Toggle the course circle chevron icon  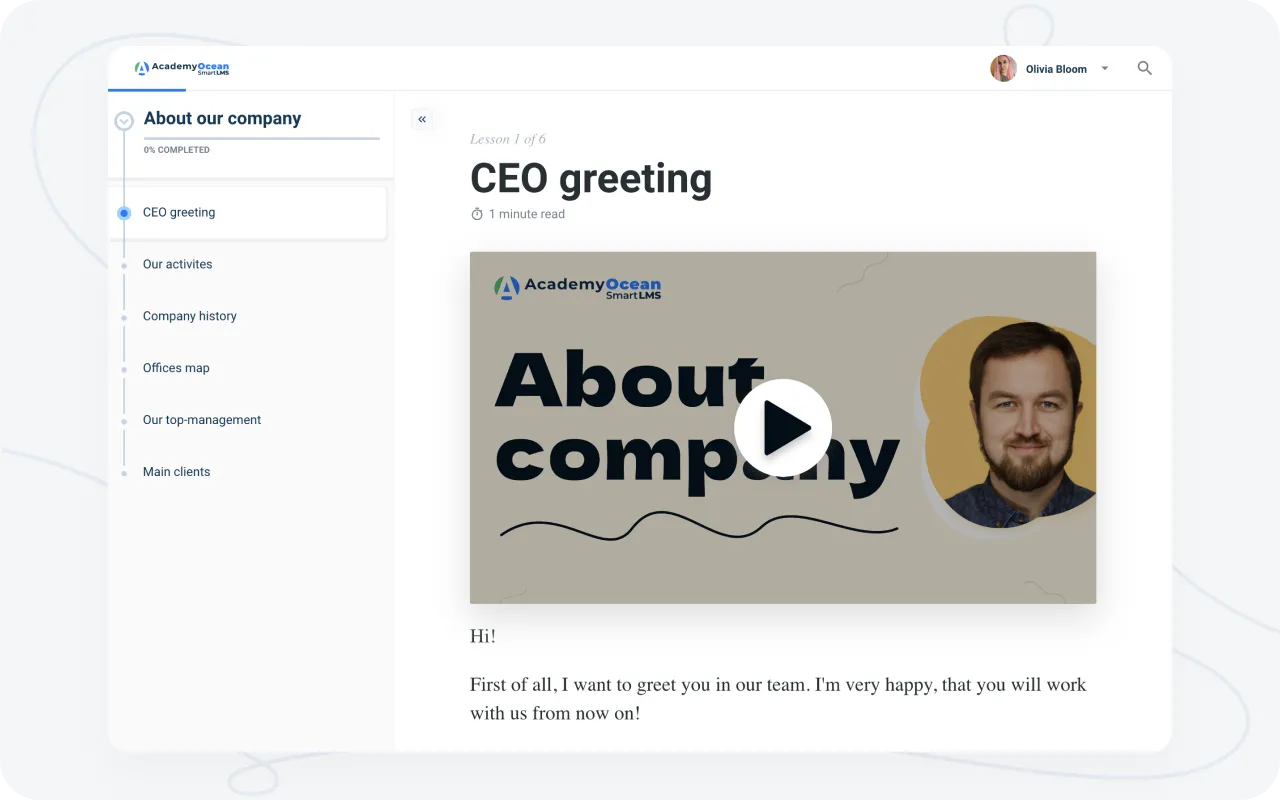pos(124,121)
